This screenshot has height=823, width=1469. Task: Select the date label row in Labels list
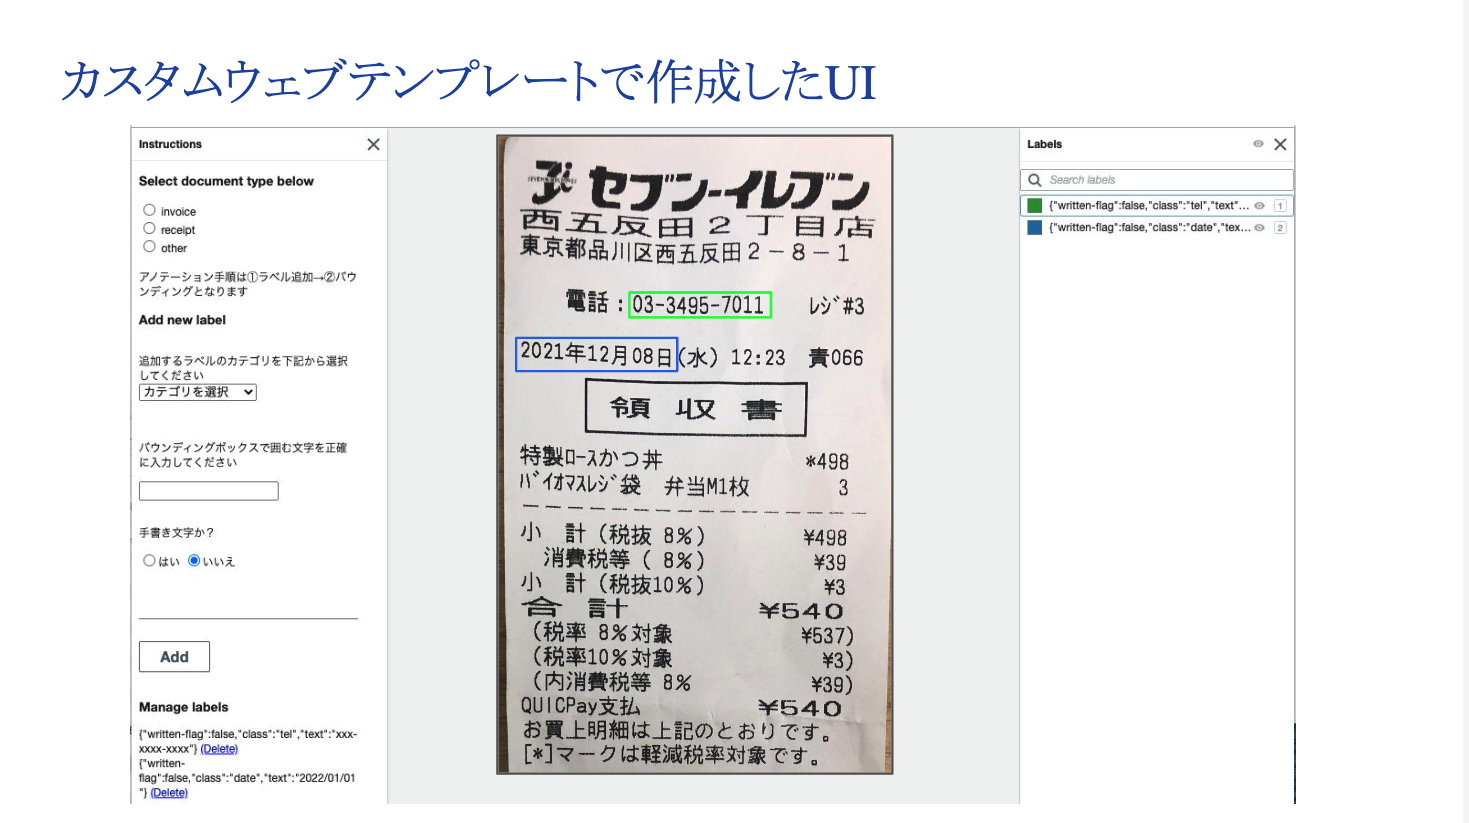click(x=1157, y=228)
